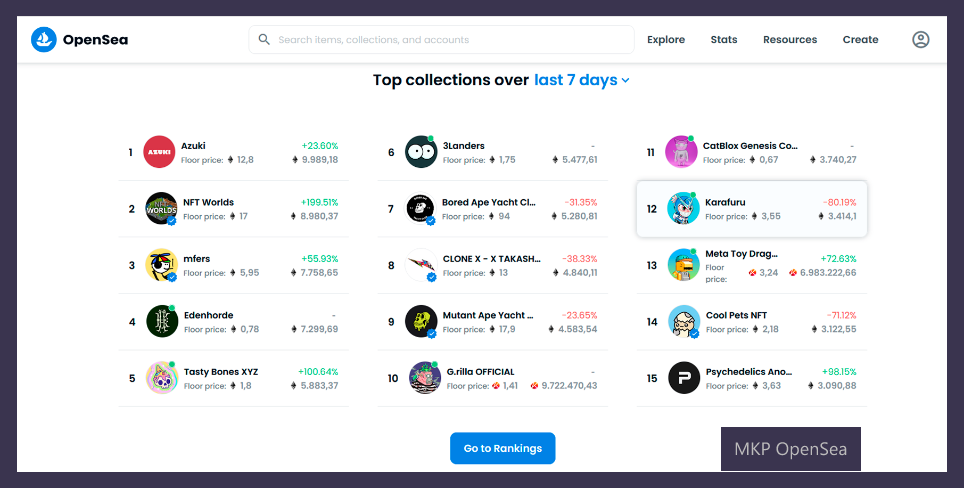Click the Cool Pets NFT name

[x=737, y=315]
